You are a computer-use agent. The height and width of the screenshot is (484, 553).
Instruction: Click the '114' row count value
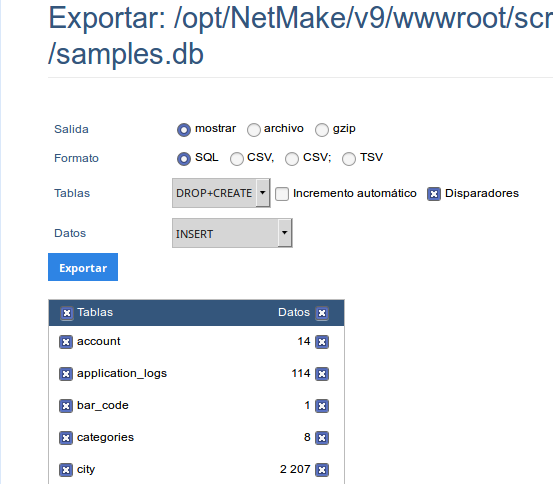coord(301,373)
